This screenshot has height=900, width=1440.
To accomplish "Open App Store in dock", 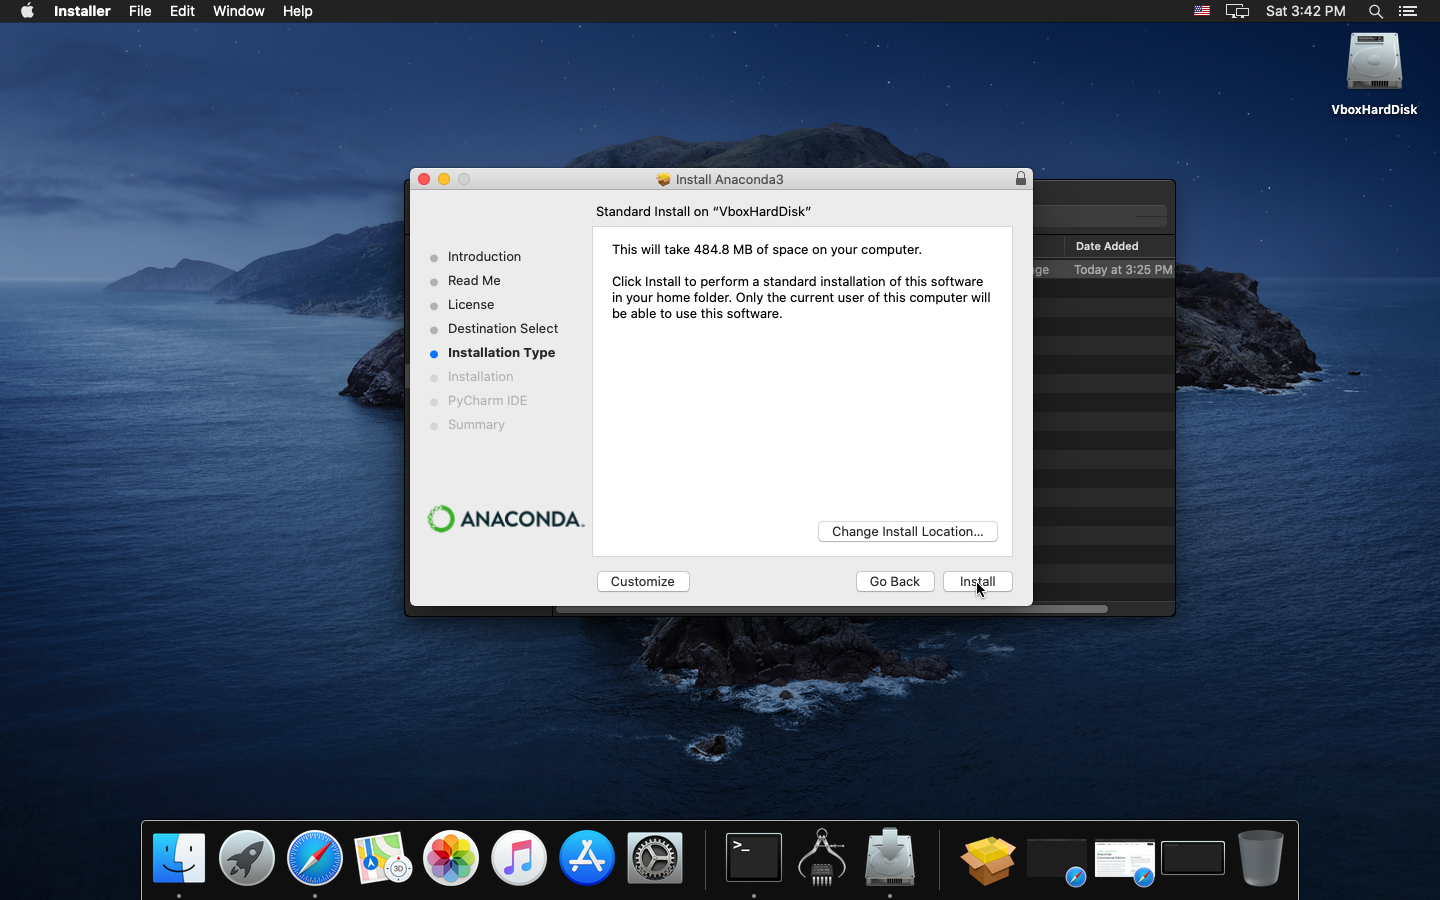I will coord(587,858).
